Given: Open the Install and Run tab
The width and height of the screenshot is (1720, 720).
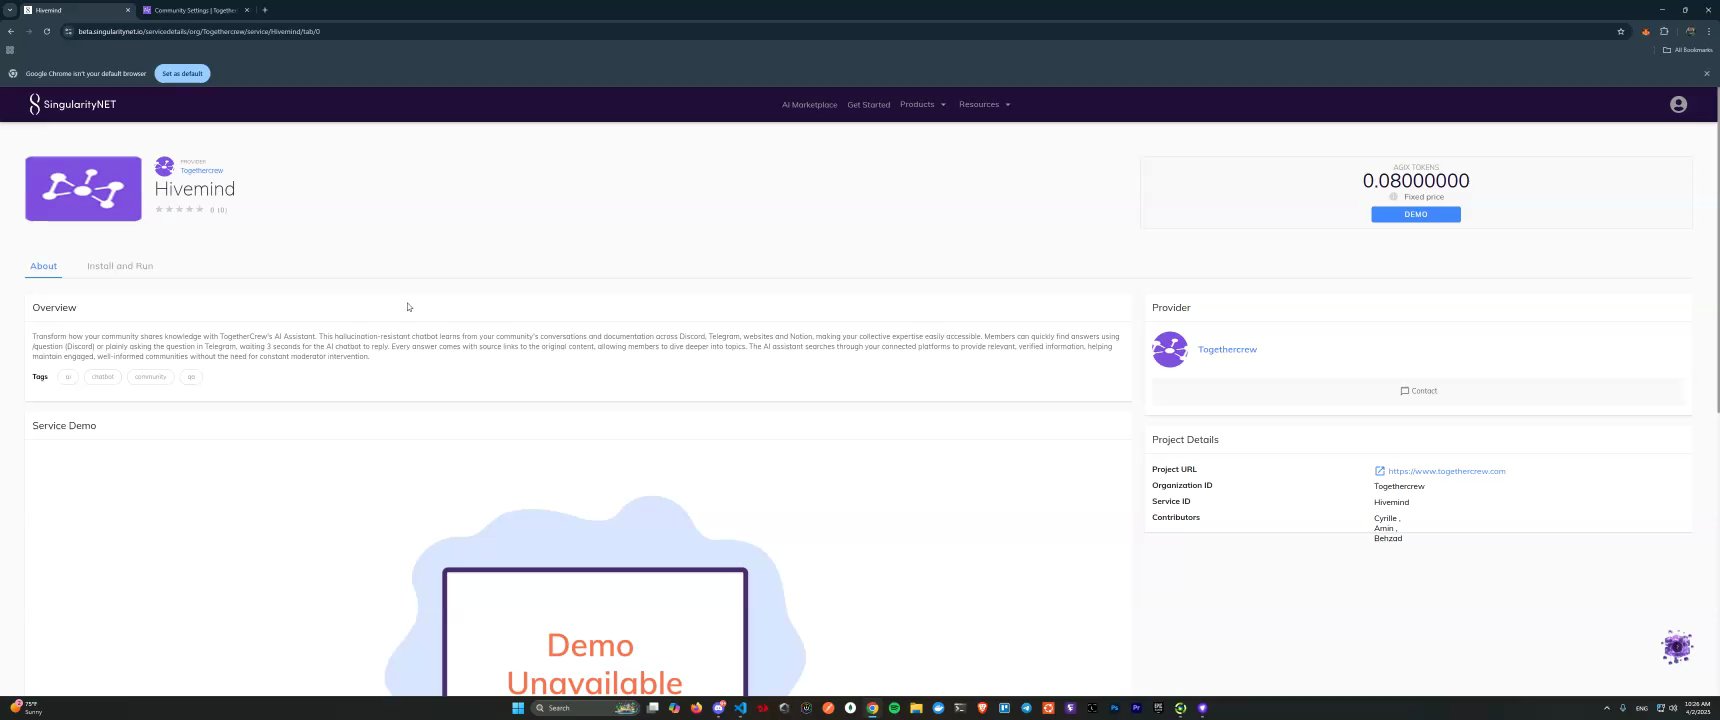Looking at the screenshot, I should 120,266.
